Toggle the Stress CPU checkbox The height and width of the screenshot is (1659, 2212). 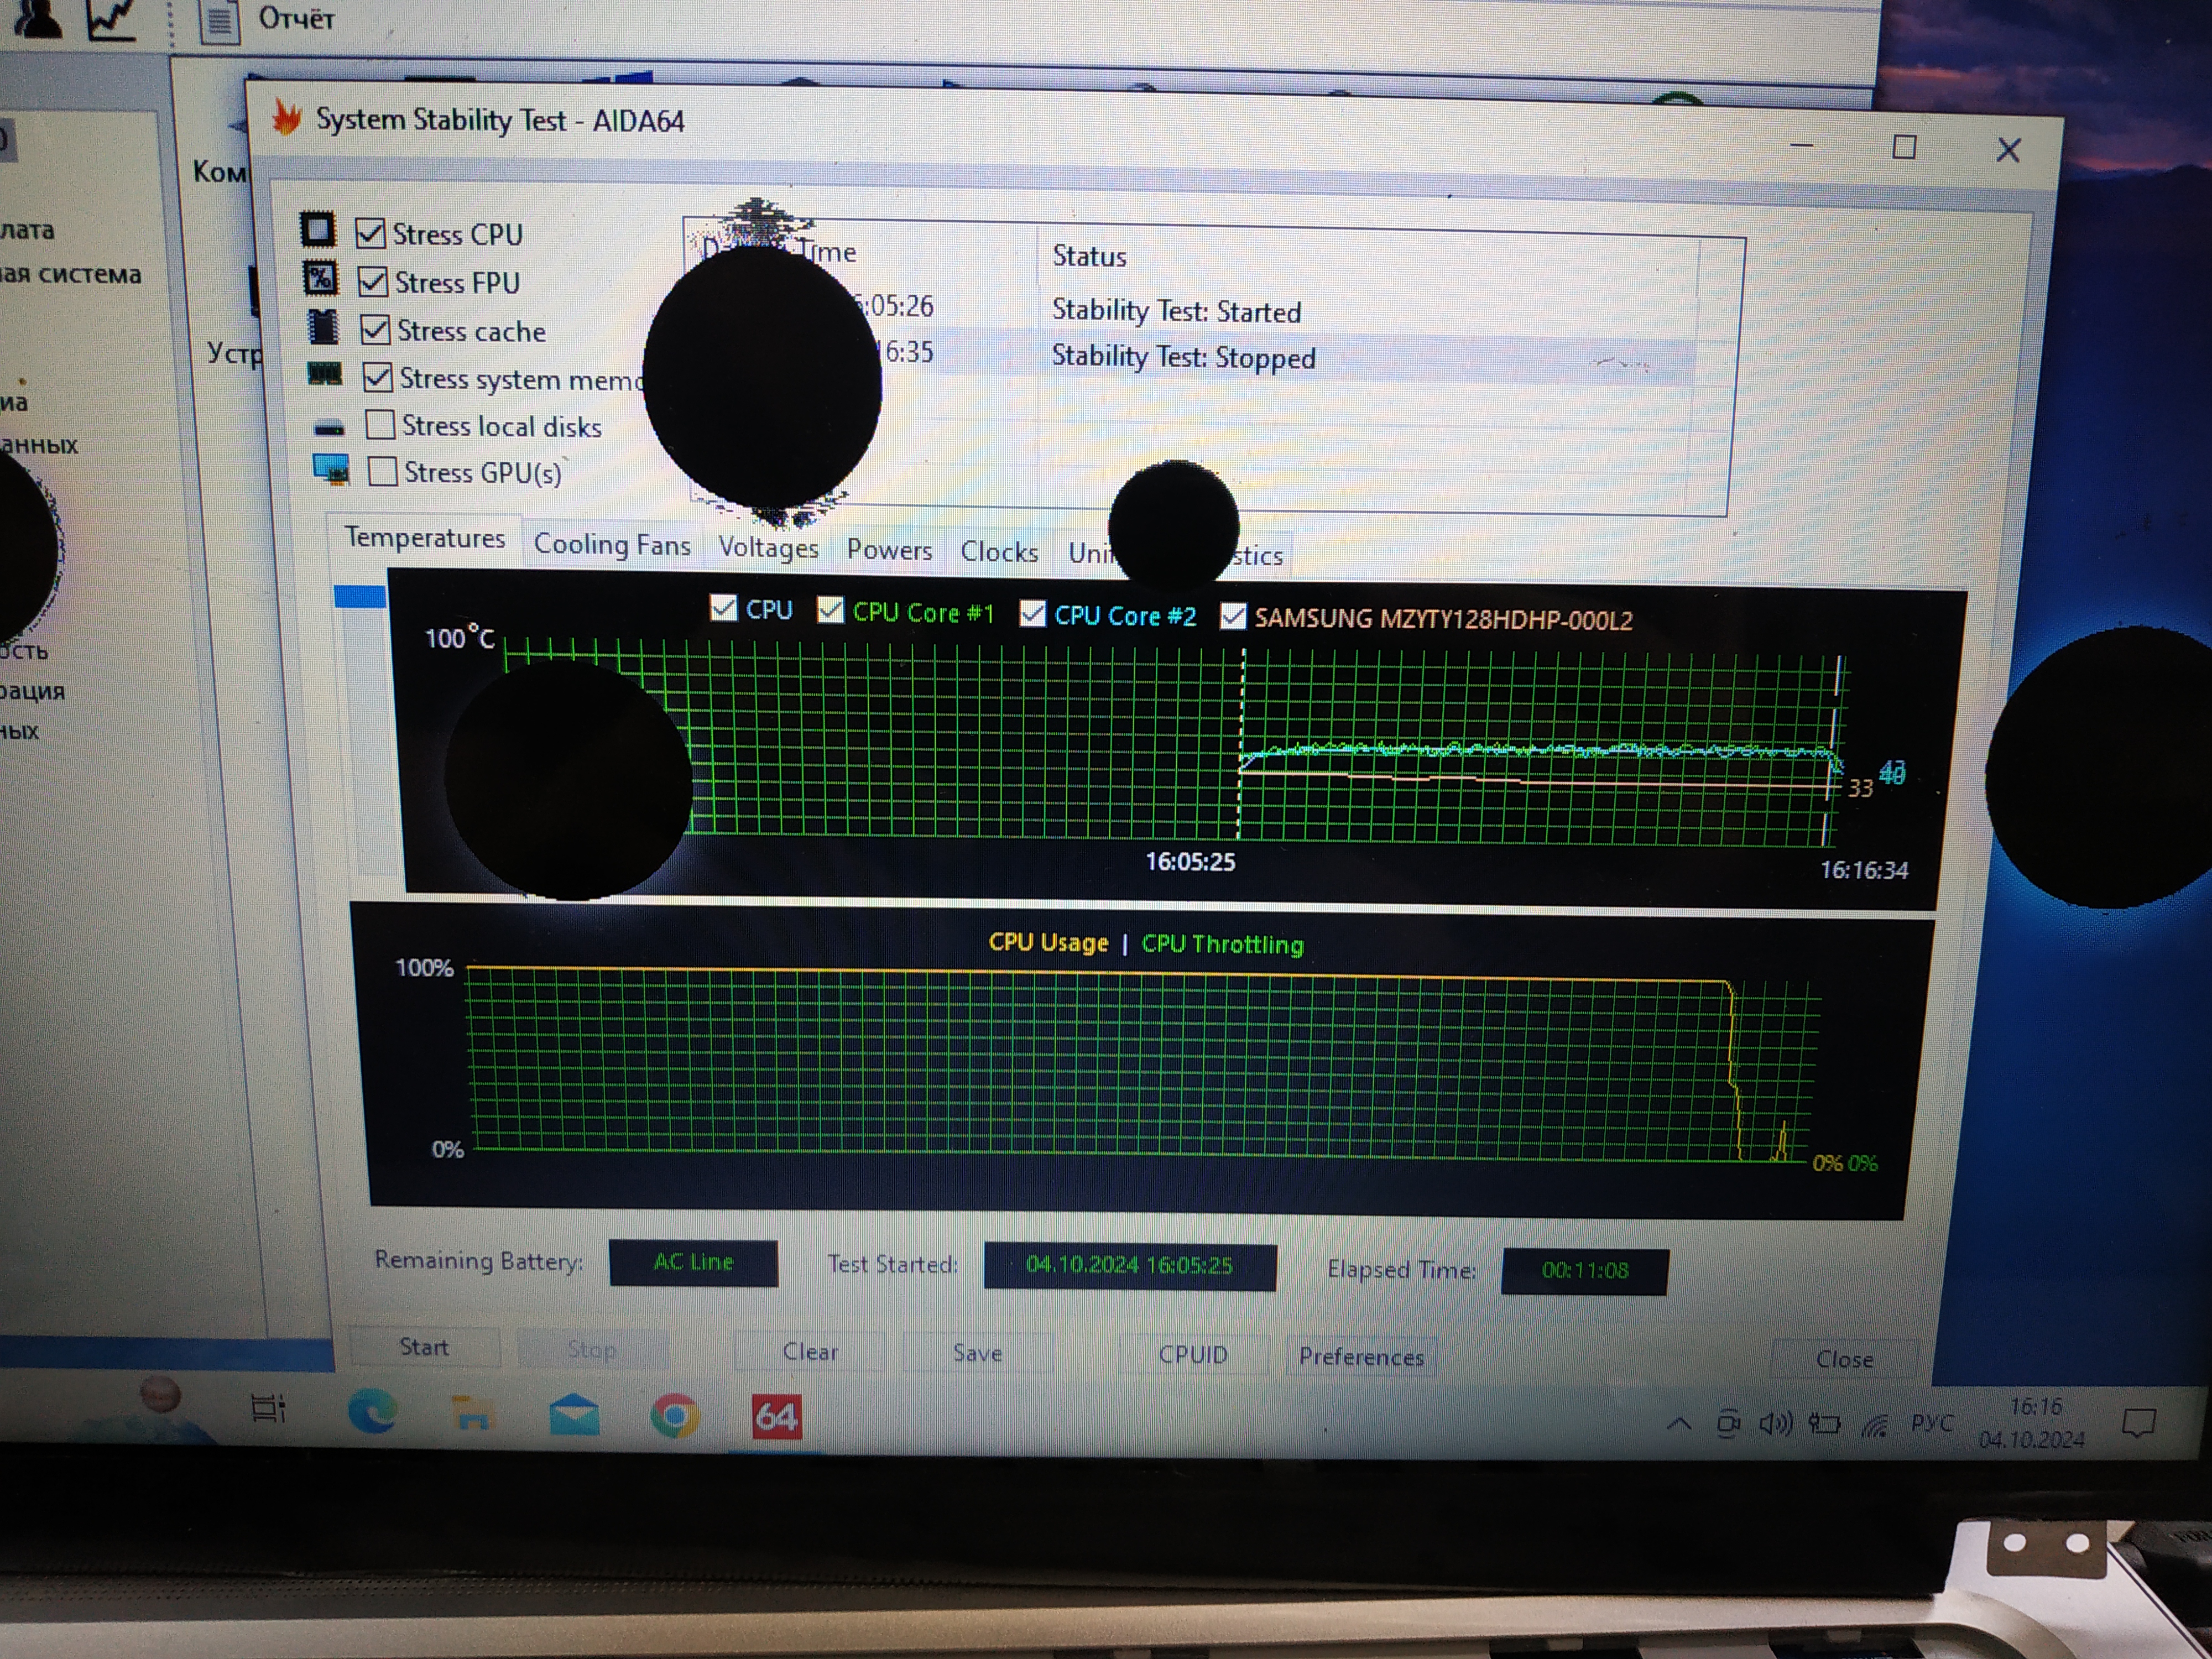click(370, 233)
